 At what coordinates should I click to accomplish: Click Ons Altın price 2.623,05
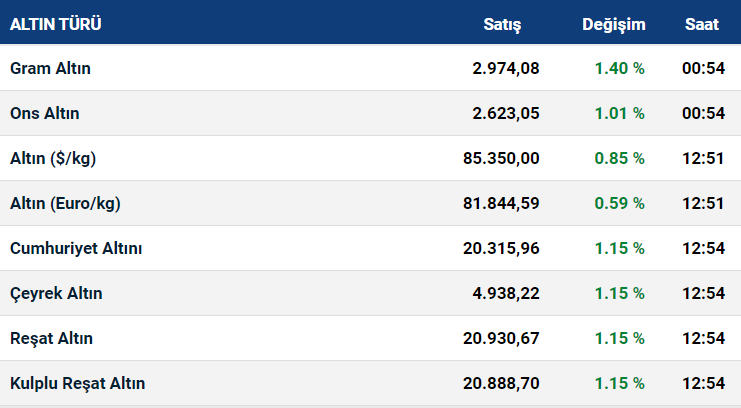pos(506,113)
